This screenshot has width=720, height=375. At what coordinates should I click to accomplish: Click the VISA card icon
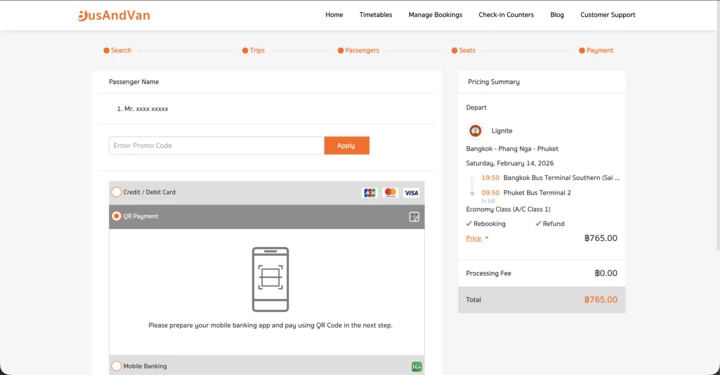[x=411, y=193]
